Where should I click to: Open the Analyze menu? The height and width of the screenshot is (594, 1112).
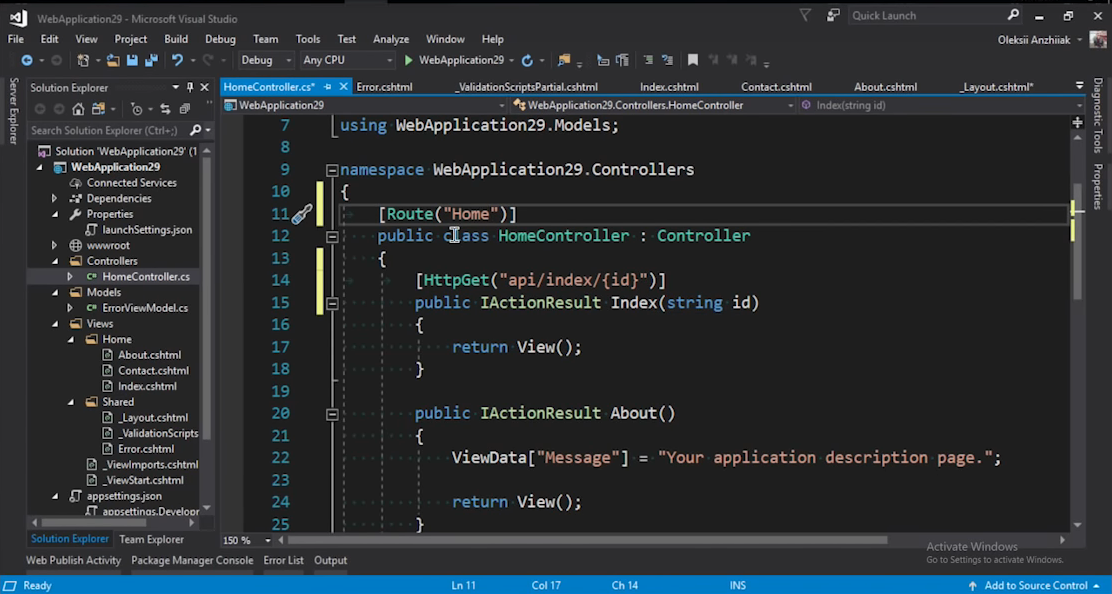pyautogui.click(x=391, y=39)
